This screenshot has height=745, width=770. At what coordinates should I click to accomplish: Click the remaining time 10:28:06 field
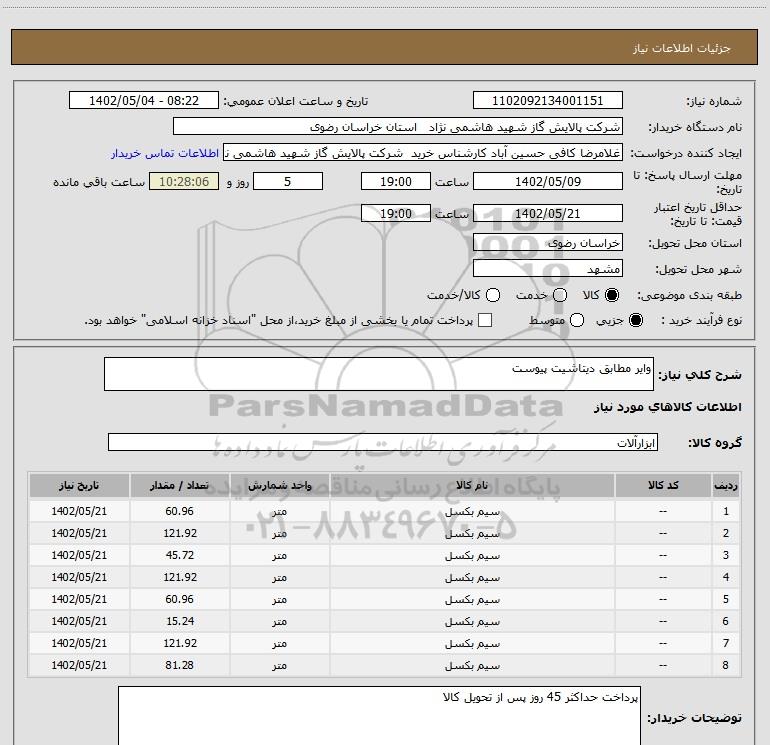click(184, 182)
